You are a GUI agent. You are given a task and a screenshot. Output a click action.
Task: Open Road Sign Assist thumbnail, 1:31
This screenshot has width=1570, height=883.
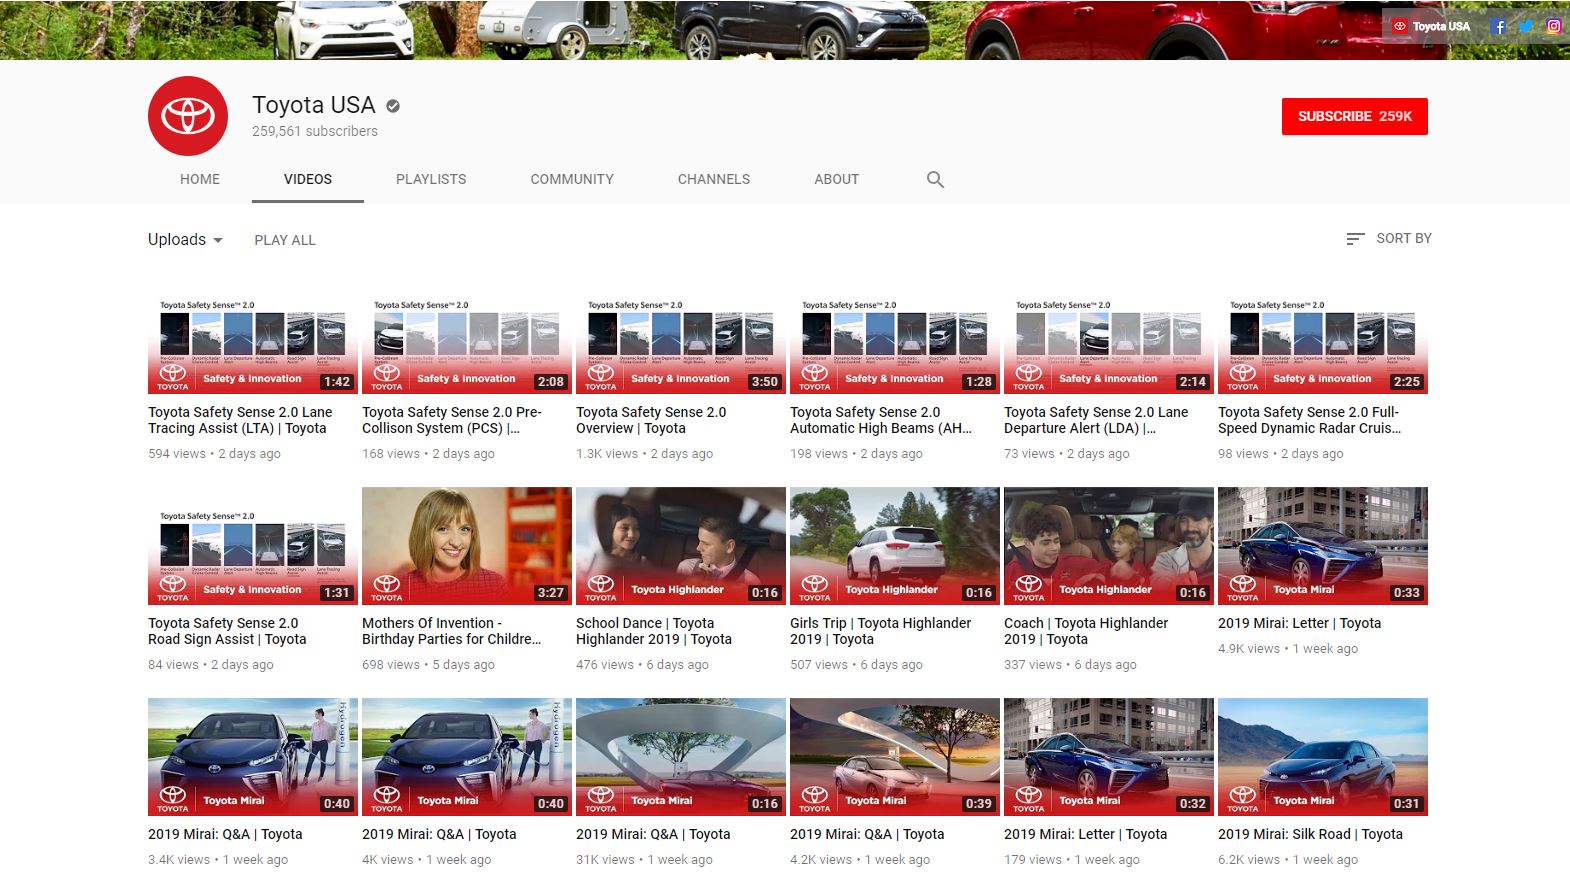point(253,546)
